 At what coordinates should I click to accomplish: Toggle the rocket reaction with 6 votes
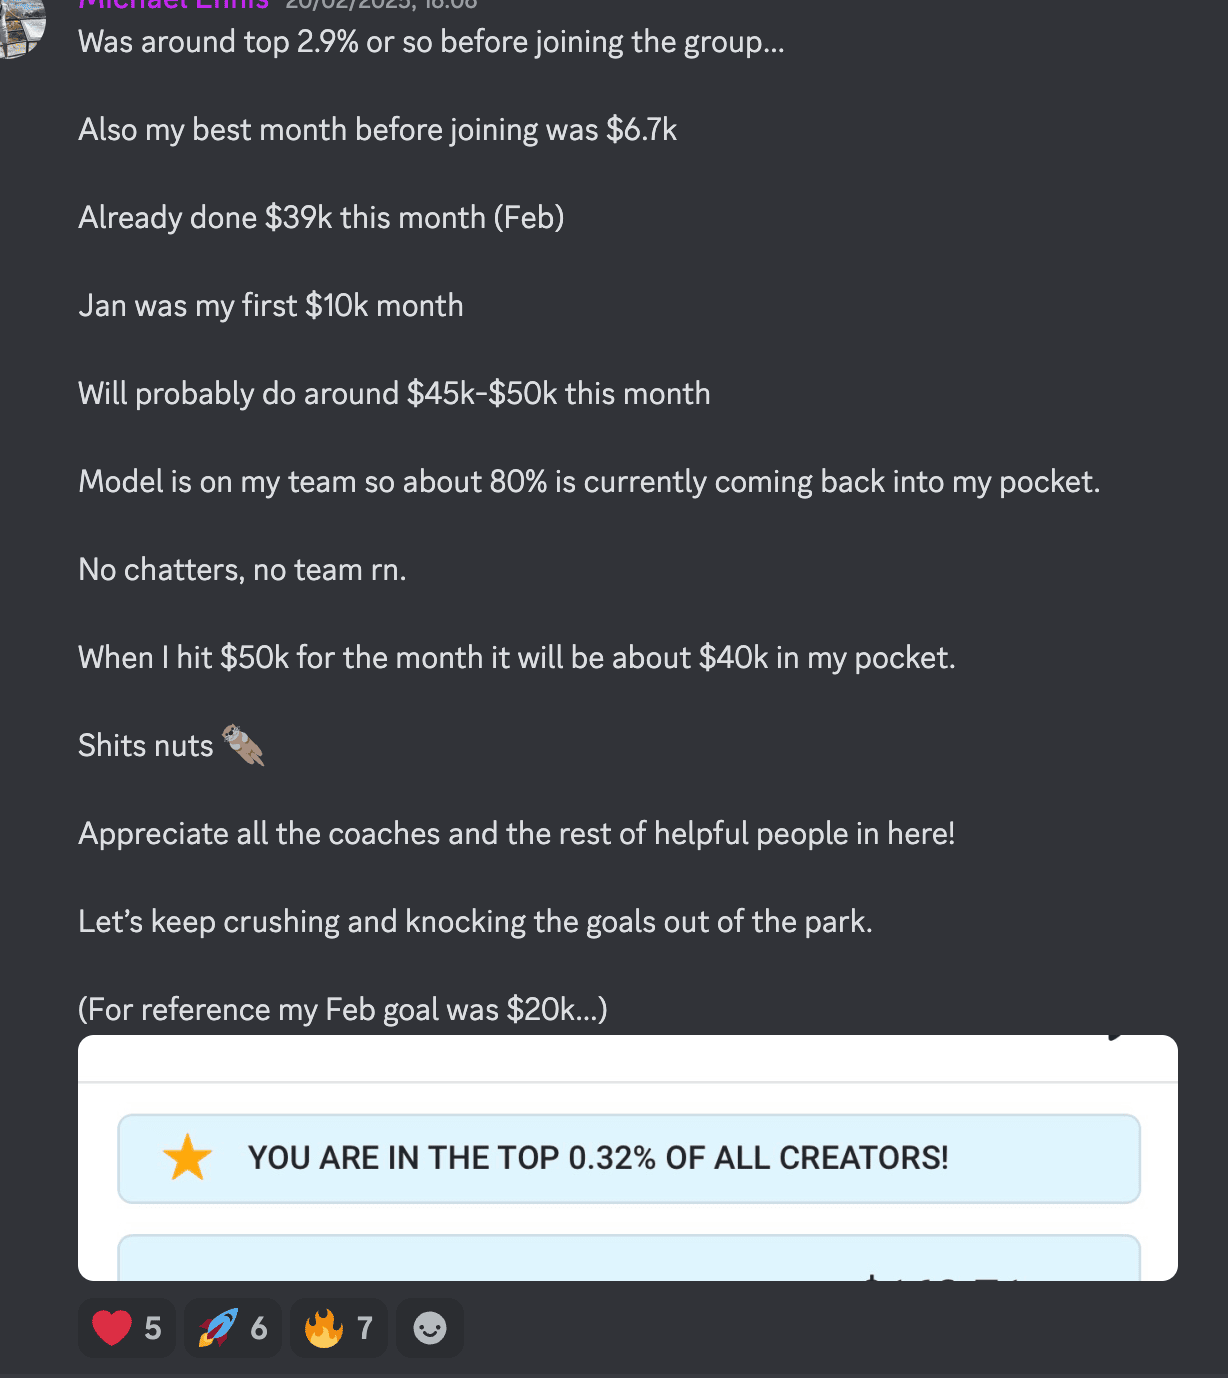point(232,1328)
